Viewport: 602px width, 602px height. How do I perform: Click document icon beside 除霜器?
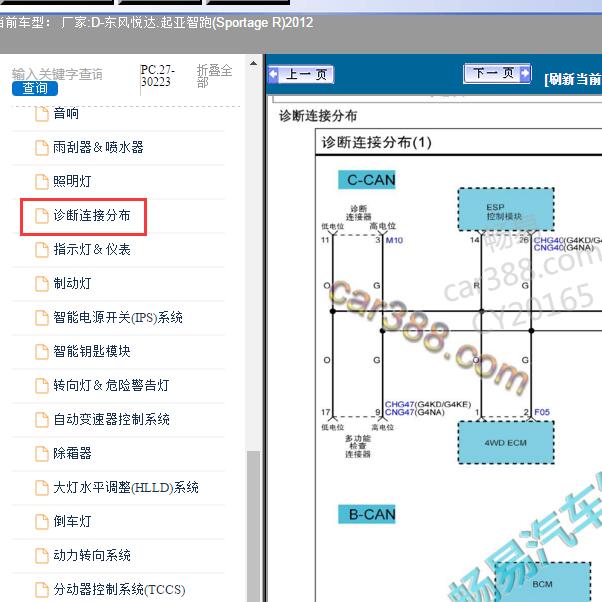click(x=41, y=454)
